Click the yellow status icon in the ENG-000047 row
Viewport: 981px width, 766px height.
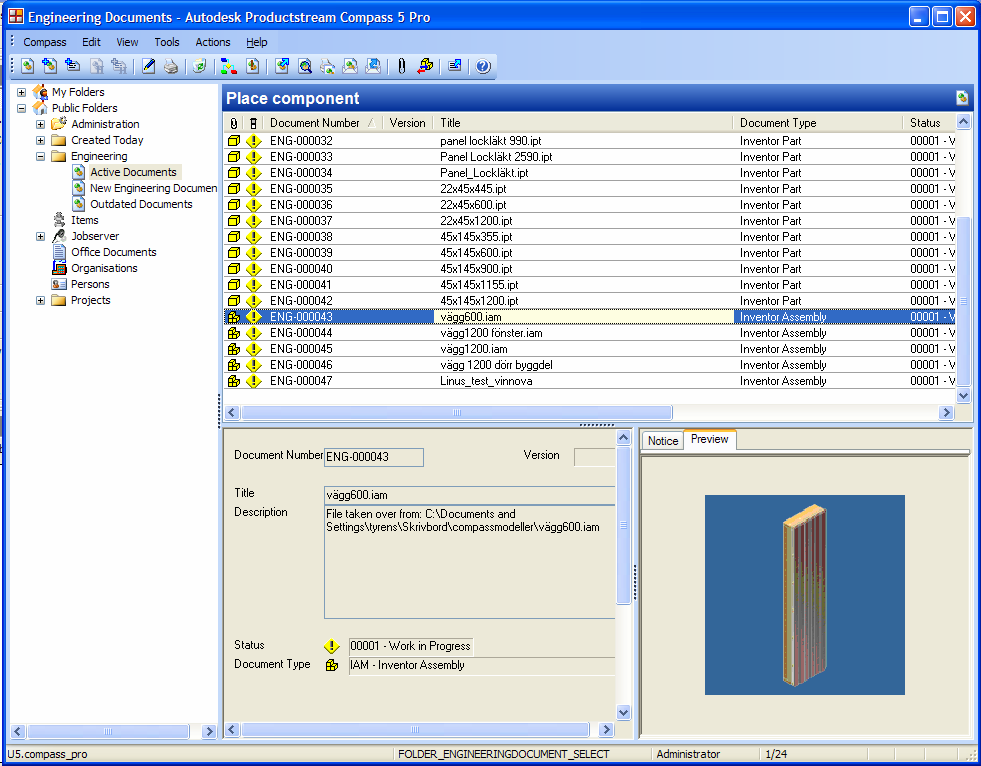pos(253,381)
